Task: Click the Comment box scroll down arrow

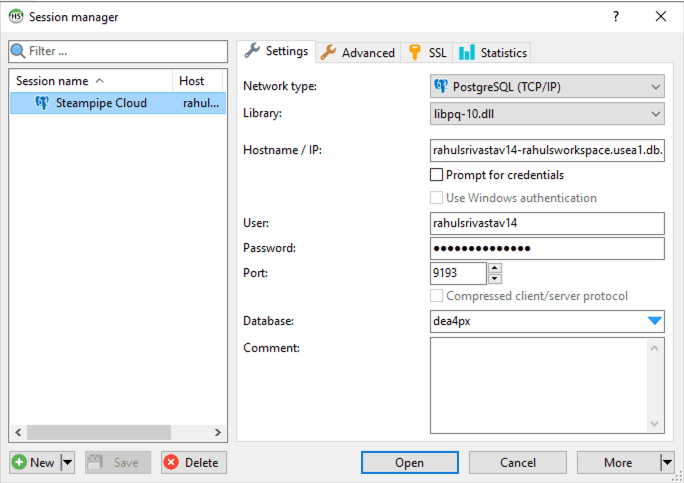Action: point(654,424)
